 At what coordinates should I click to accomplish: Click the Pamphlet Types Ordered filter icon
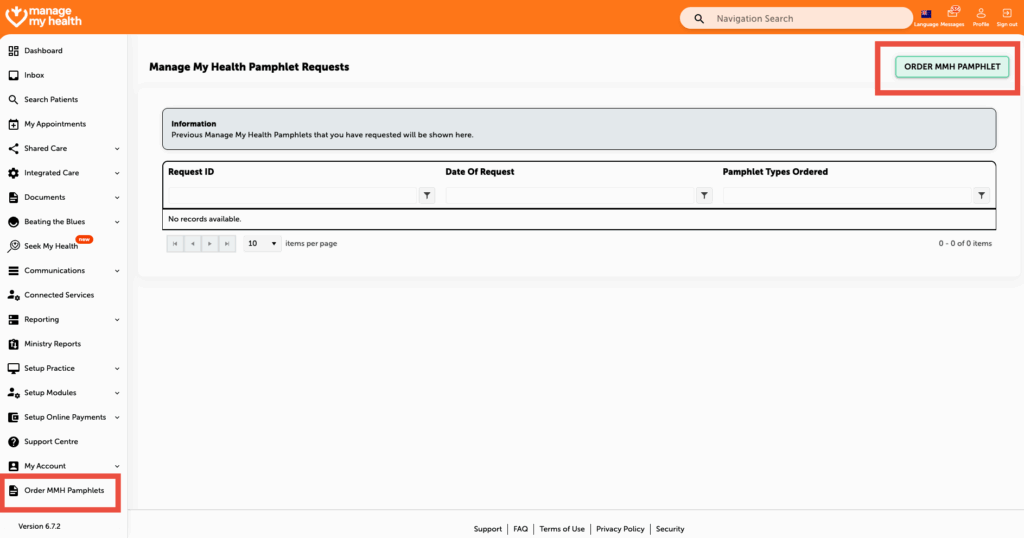[981, 196]
